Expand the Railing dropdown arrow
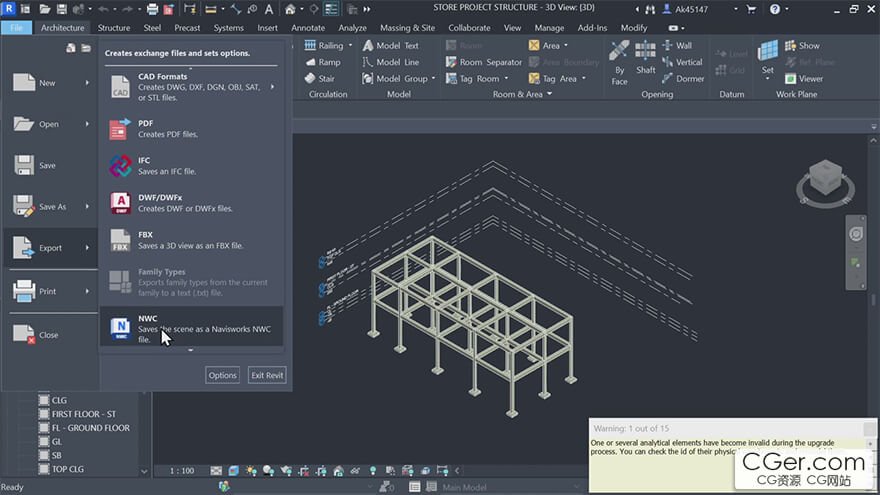Image resolution: width=880 pixels, height=495 pixels. tap(351, 45)
